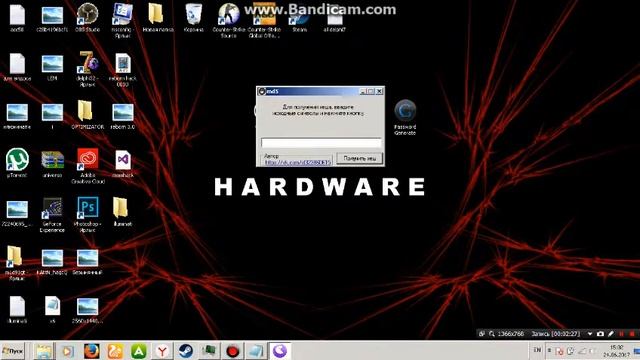This screenshot has height=360, width=640.
Task: Open the OPTIMIZATOR folder
Action: point(87,115)
